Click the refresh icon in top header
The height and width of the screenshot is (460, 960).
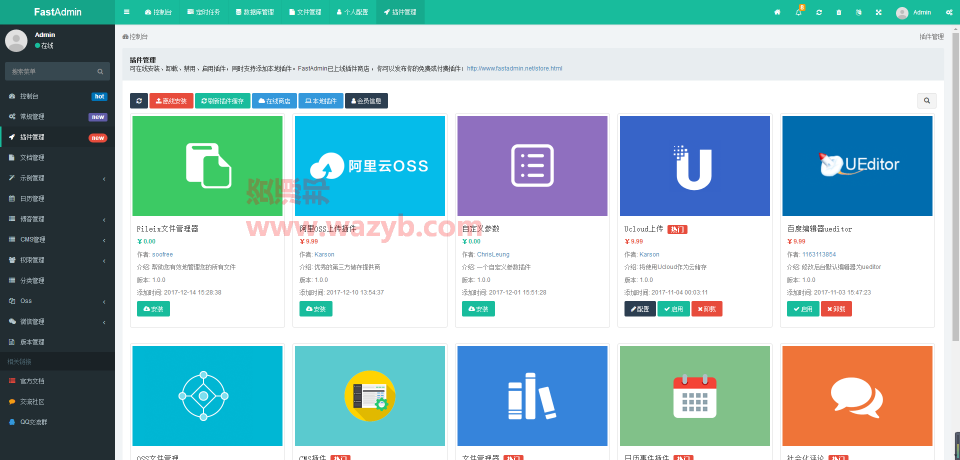pos(819,12)
